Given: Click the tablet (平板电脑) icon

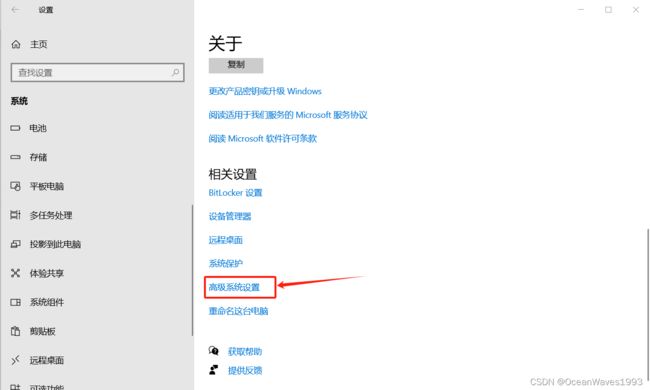Looking at the screenshot, I should pyautogui.click(x=15, y=186).
